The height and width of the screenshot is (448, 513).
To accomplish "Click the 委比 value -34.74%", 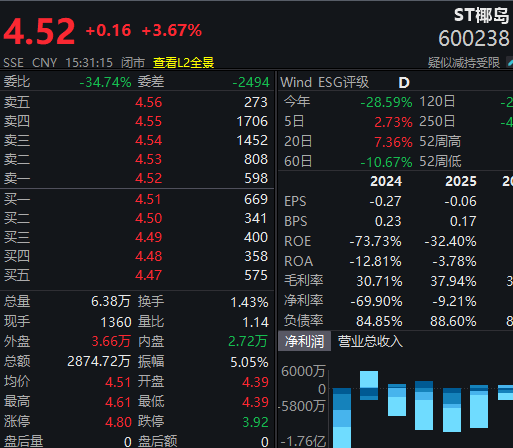I will coord(105,82).
